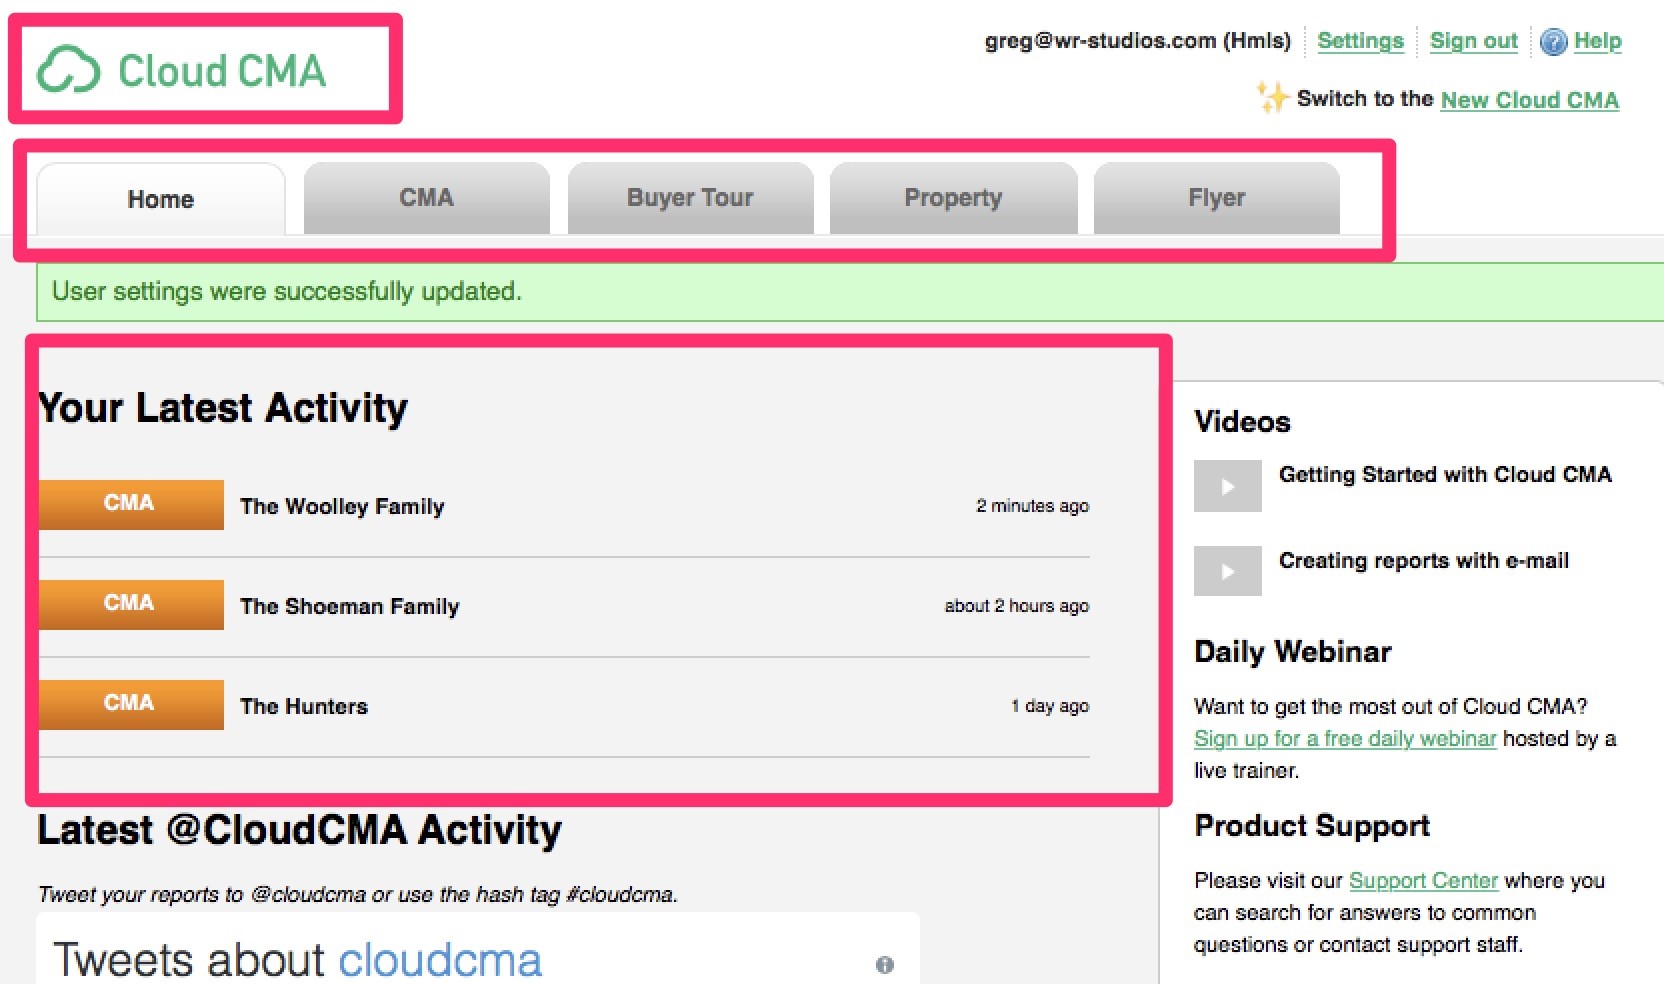Image resolution: width=1664 pixels, height=984 pixels.
Task: Click the CMA badge for The Hunters
Action: click(x=130, y=703)
